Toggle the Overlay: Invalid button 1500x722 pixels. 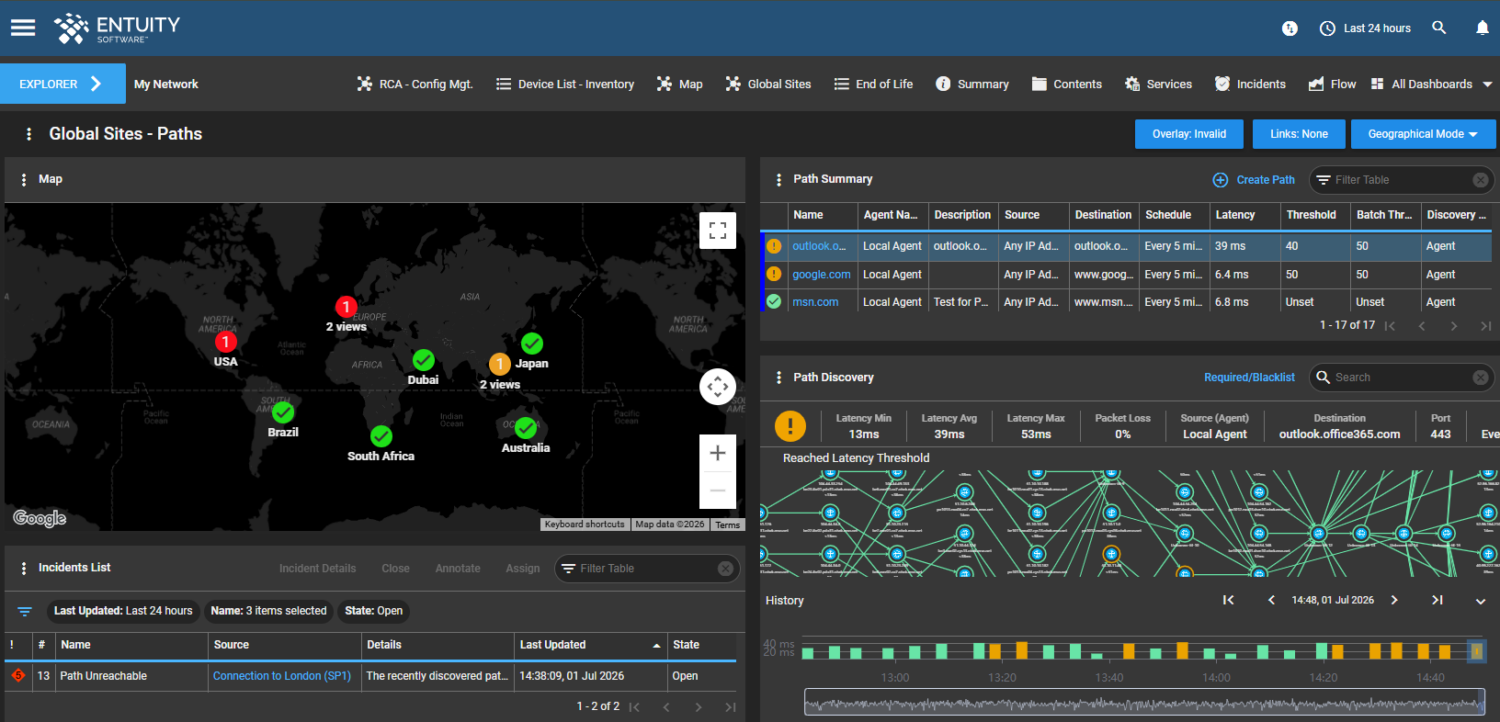pos(1189,134)
